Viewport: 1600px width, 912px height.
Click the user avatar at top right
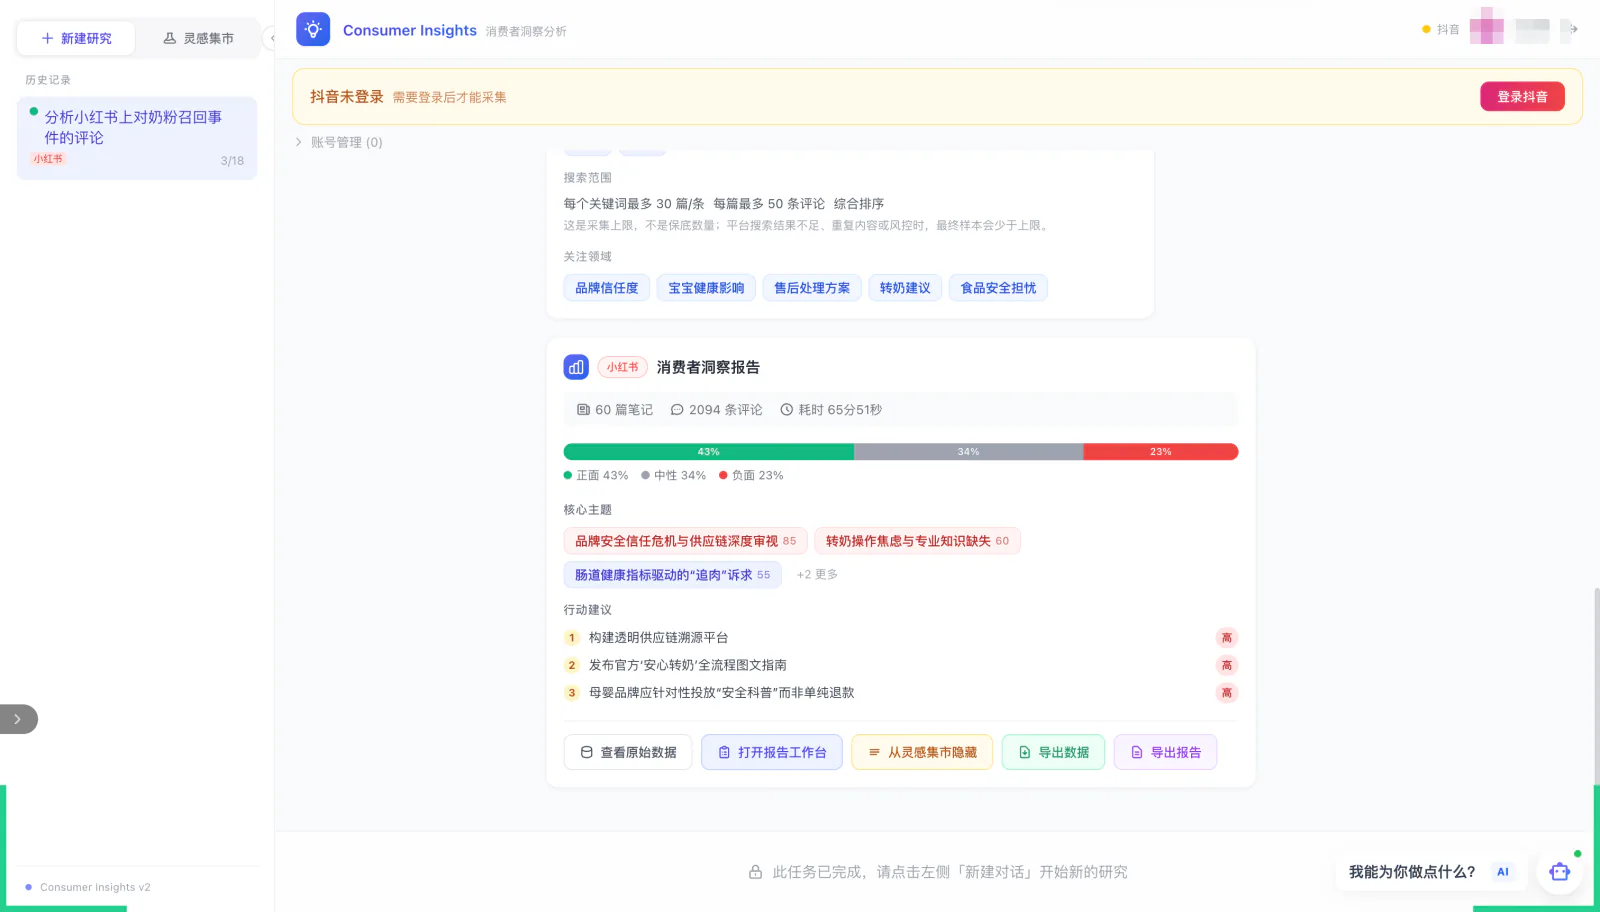[x=1486, y=27]
